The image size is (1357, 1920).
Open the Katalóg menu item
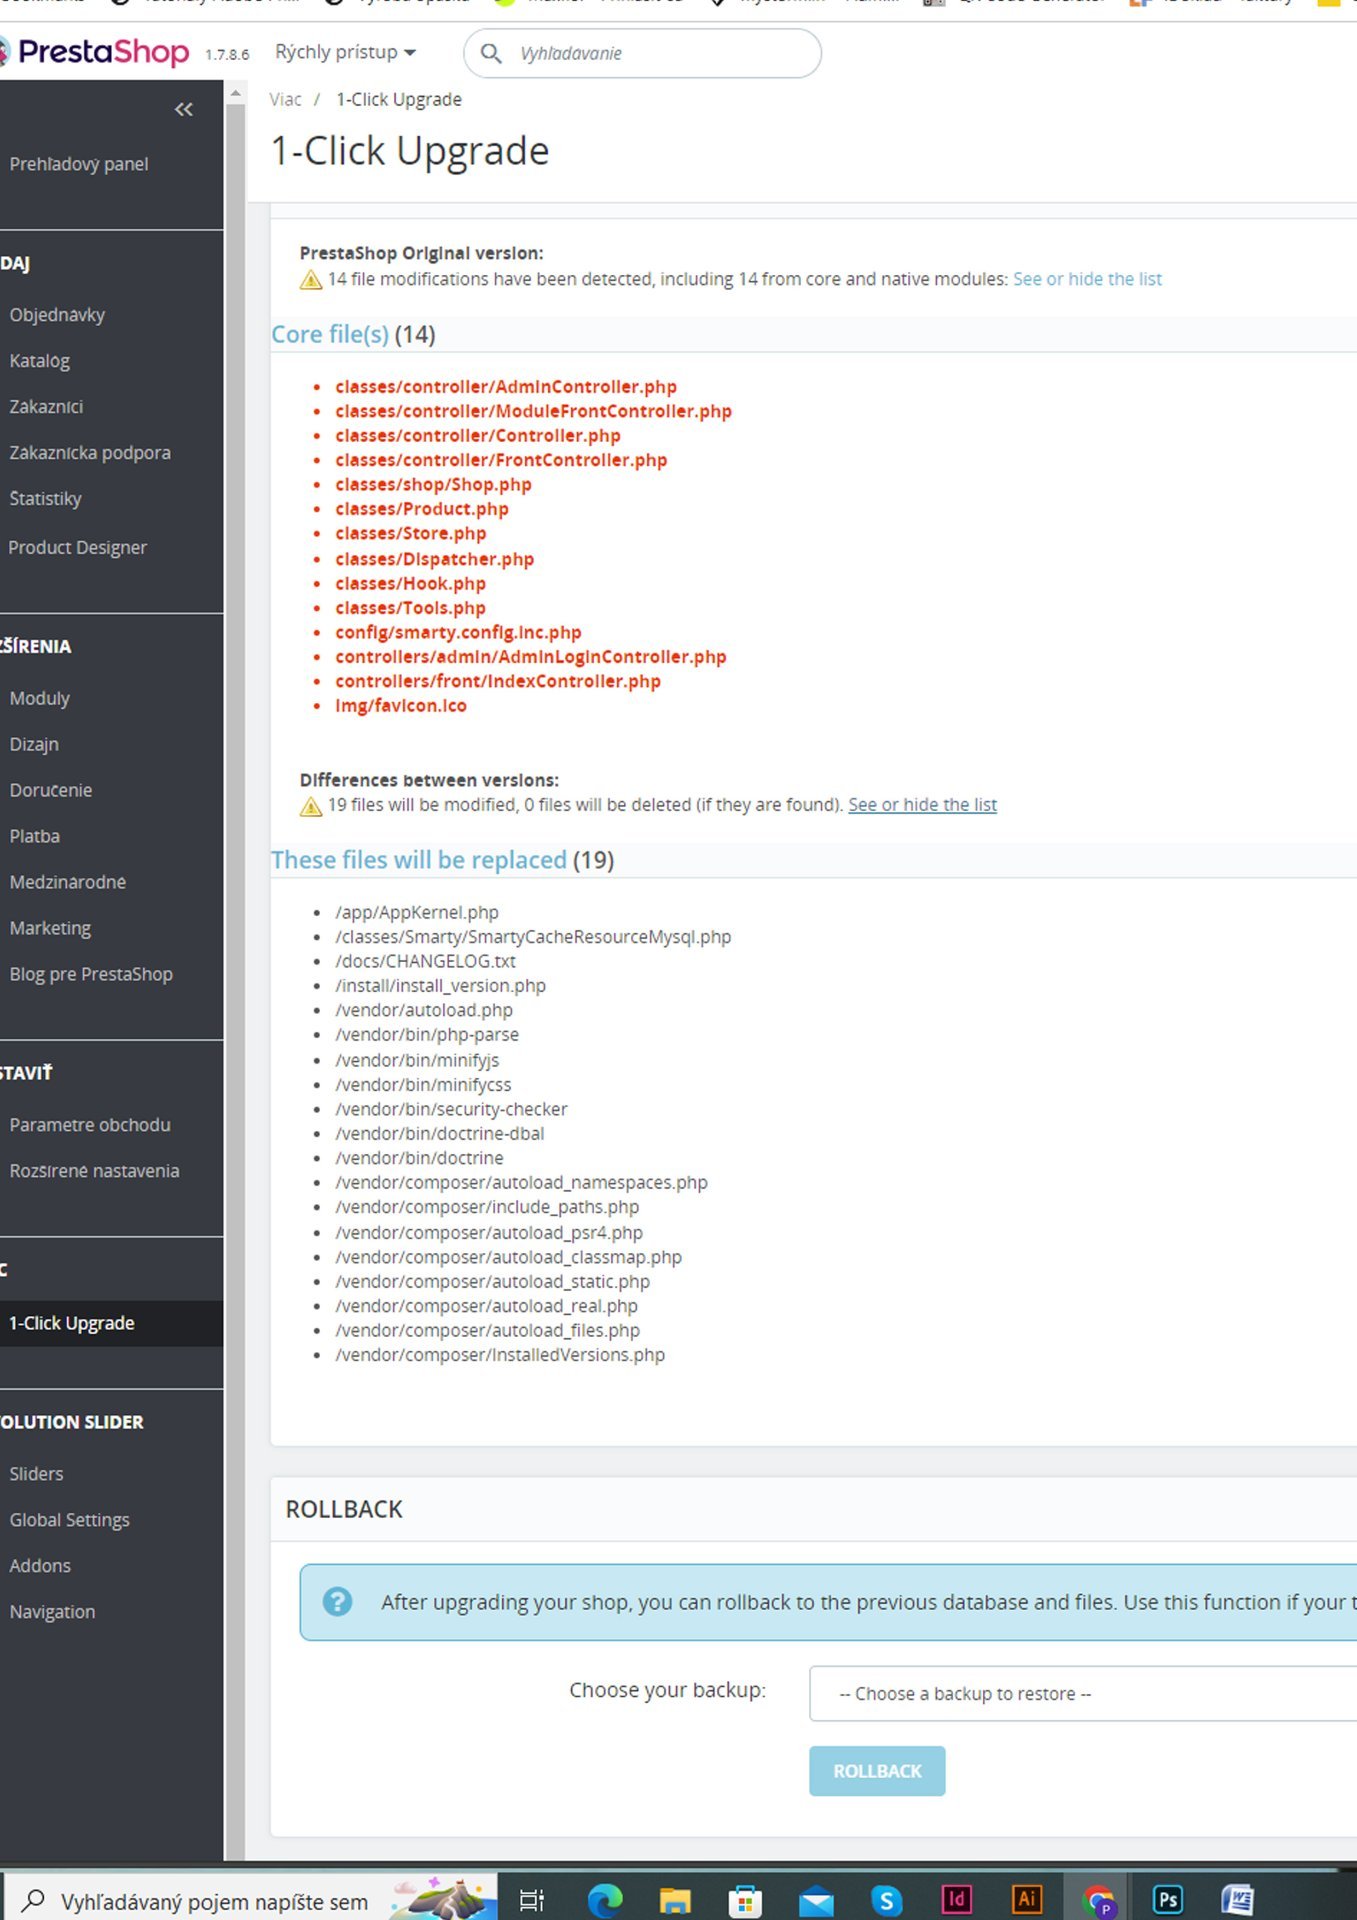[40, 361]
